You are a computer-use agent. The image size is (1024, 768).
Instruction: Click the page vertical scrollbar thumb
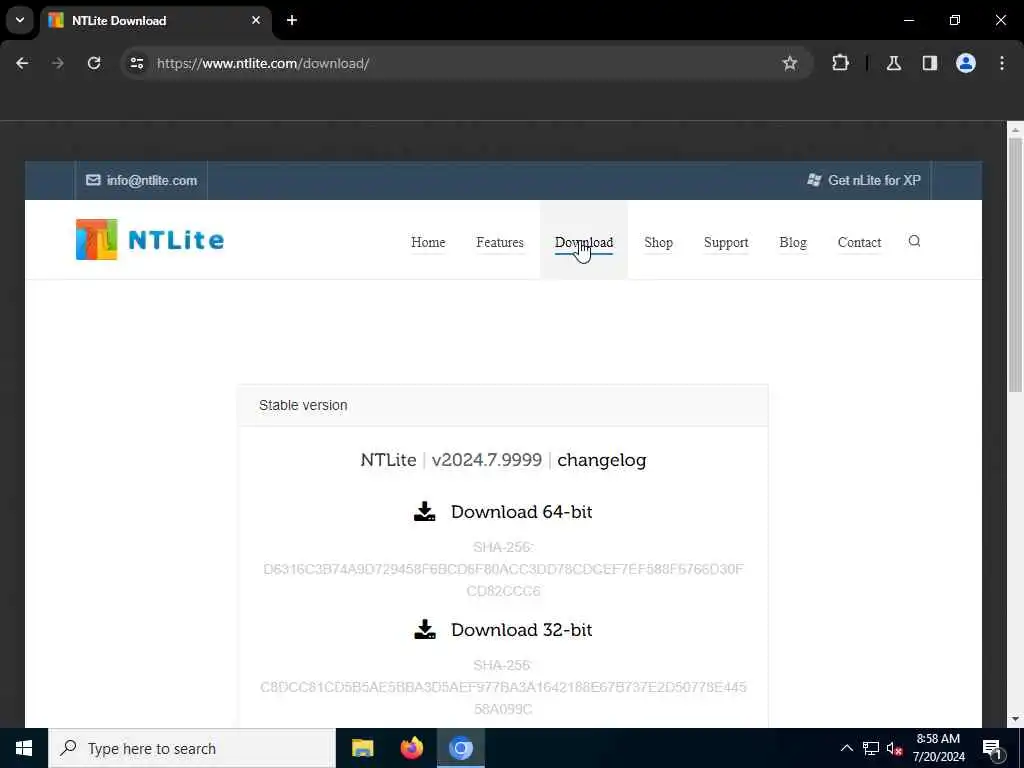coord(1014,264)
